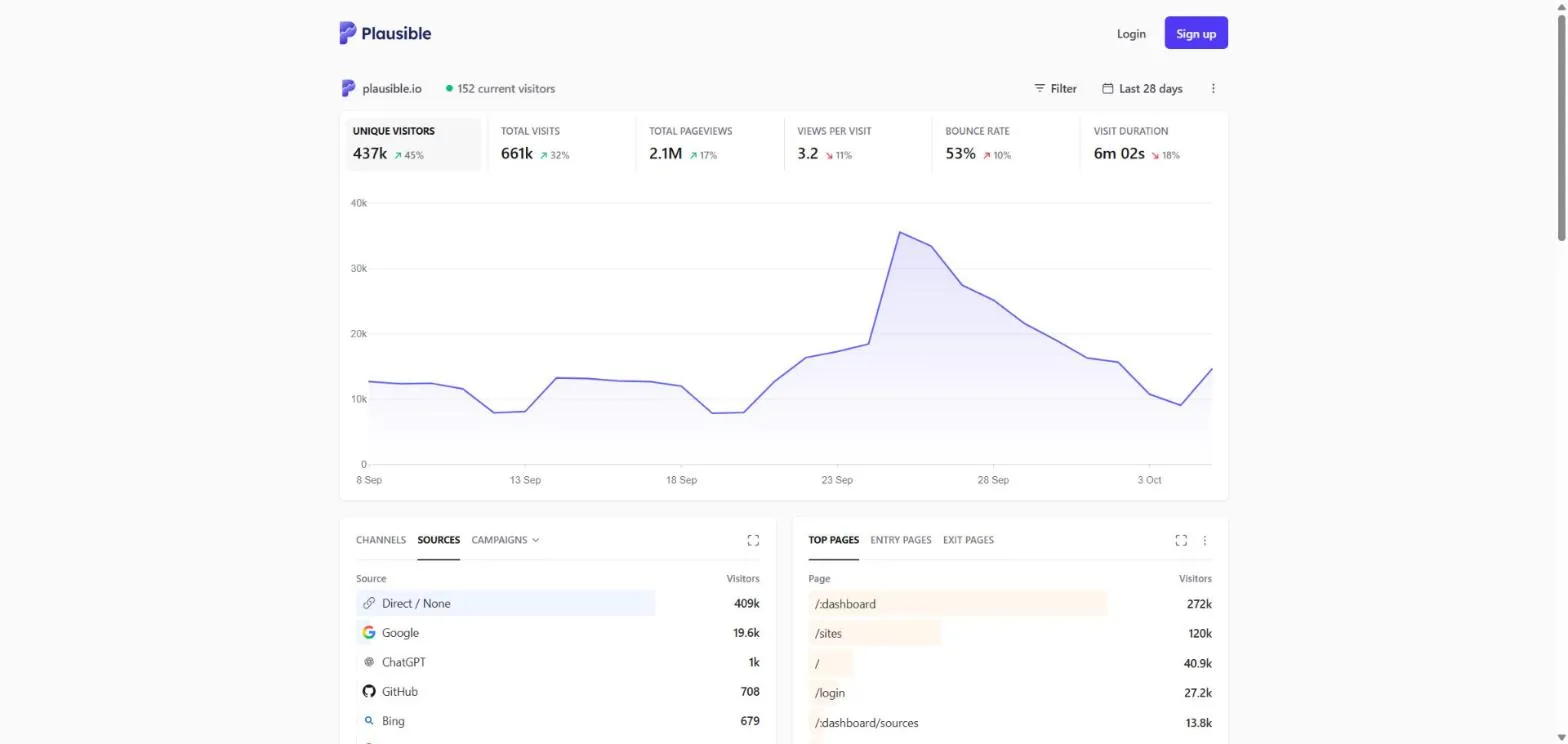The height and width of the screenshot is (744, 1568).
Task: Click the green current visitors indicator dot
Action: [x=449, y=88]
